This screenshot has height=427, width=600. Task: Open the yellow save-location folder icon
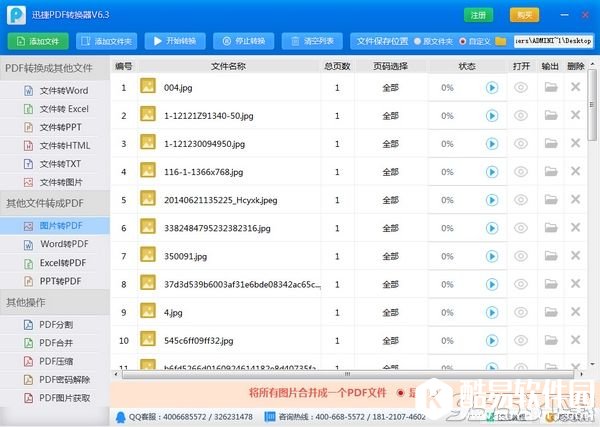(501, 41)
